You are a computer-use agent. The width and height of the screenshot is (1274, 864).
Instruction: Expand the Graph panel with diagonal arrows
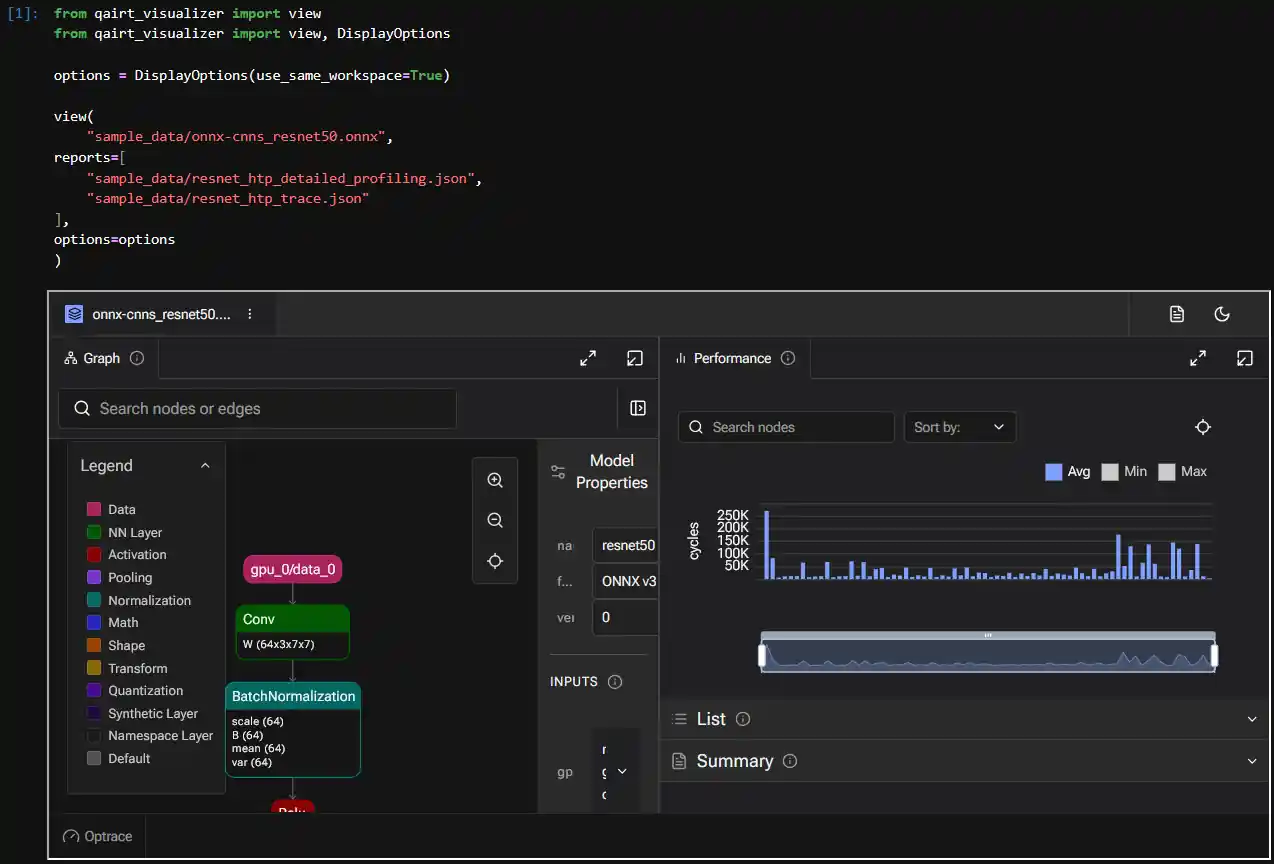588,358
